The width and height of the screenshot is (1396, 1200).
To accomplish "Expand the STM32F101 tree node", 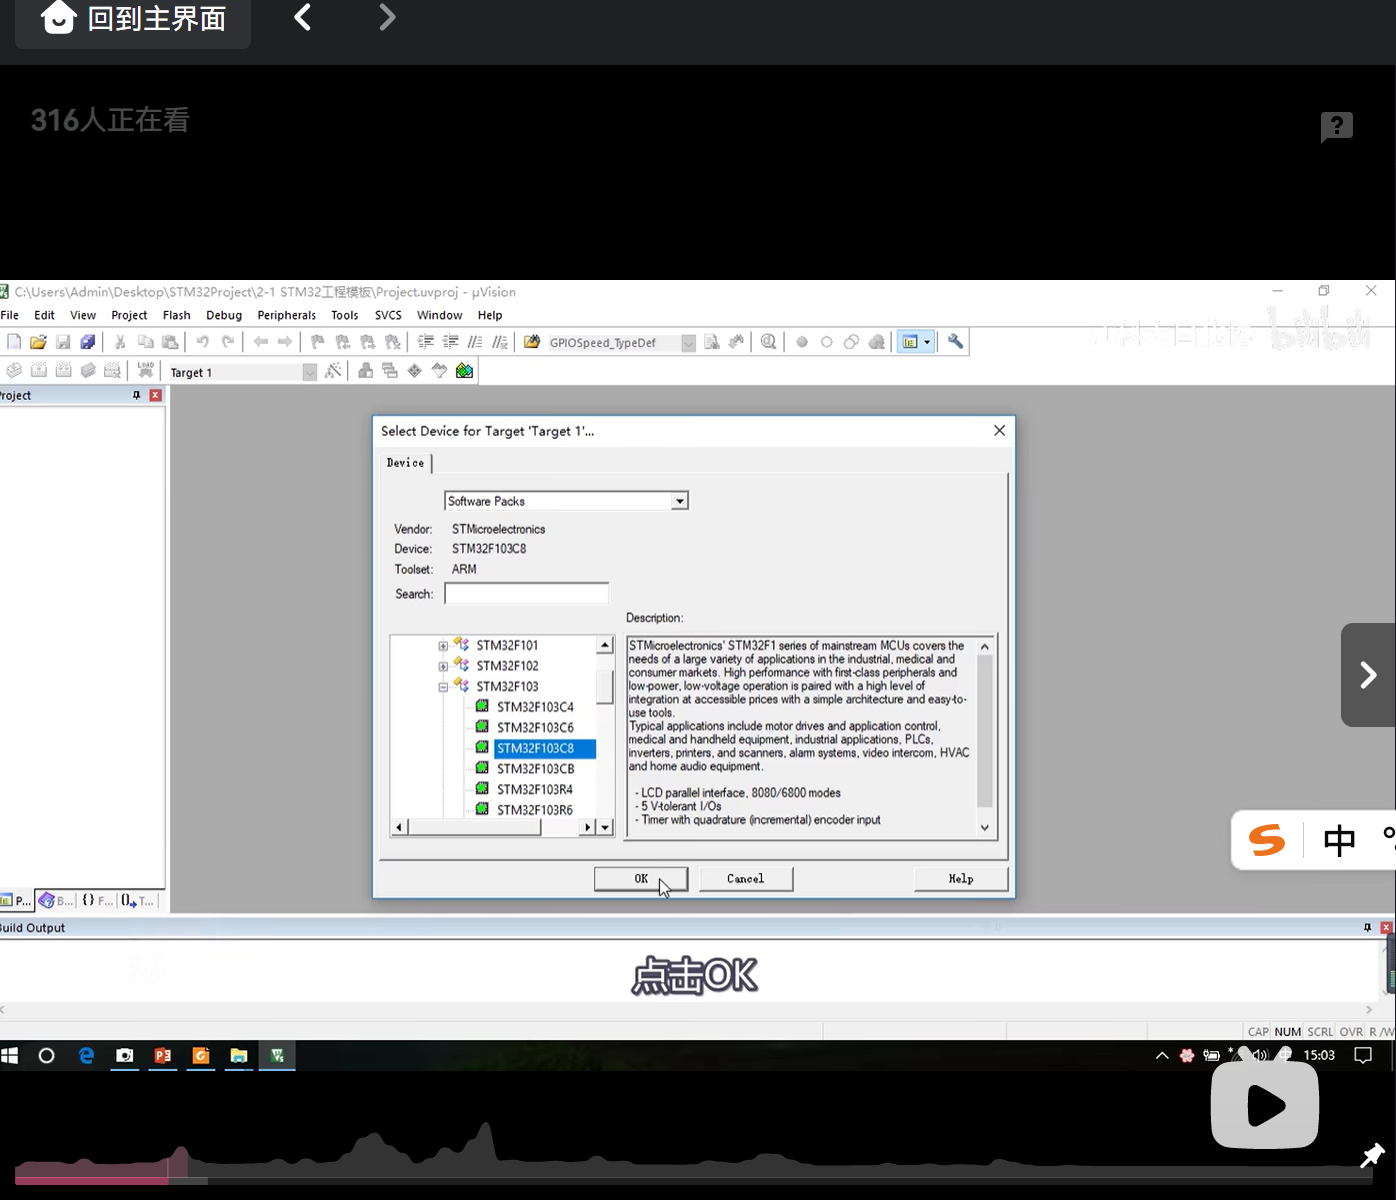I will click(x=443, y=646).
